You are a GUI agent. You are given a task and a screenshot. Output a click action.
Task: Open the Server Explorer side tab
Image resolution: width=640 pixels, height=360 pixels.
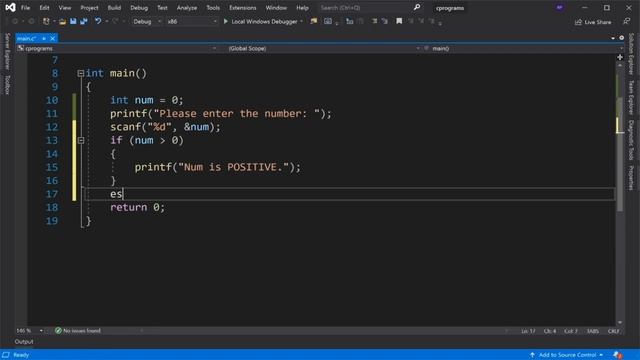(7, 51)
